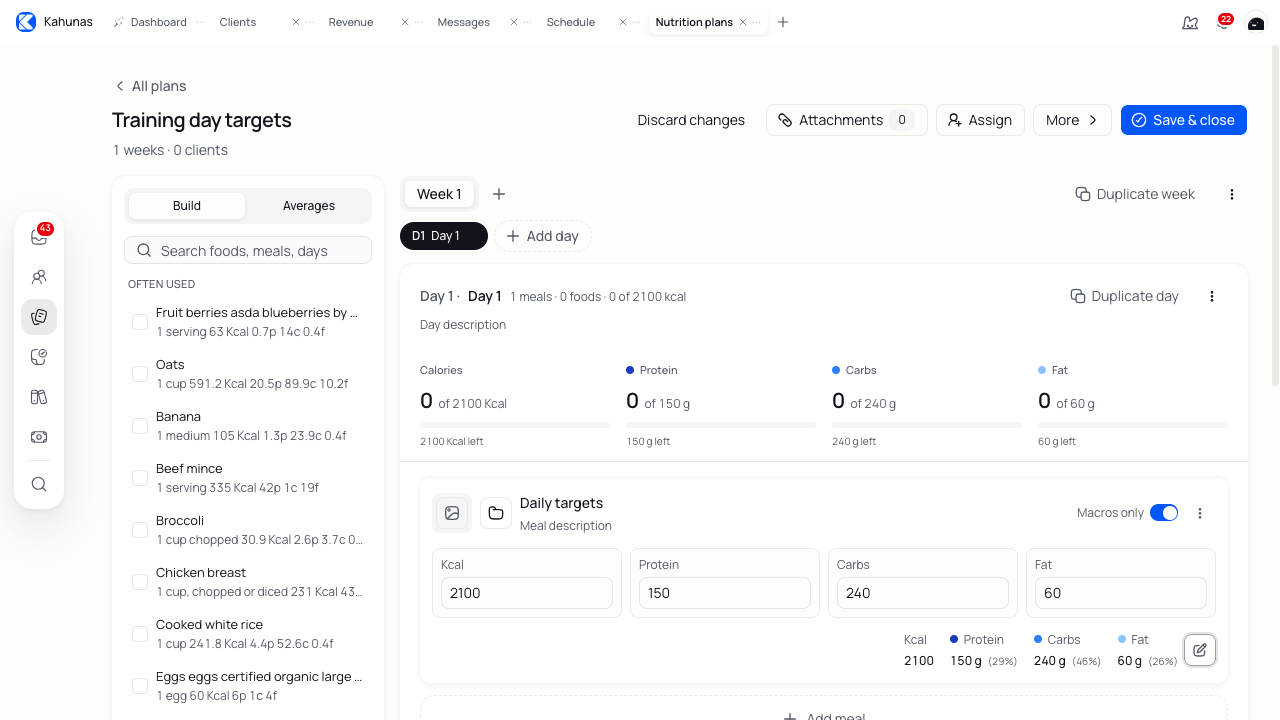
Task: Open the inbox icon with 43 badge
Action: (x=39, y=237)
